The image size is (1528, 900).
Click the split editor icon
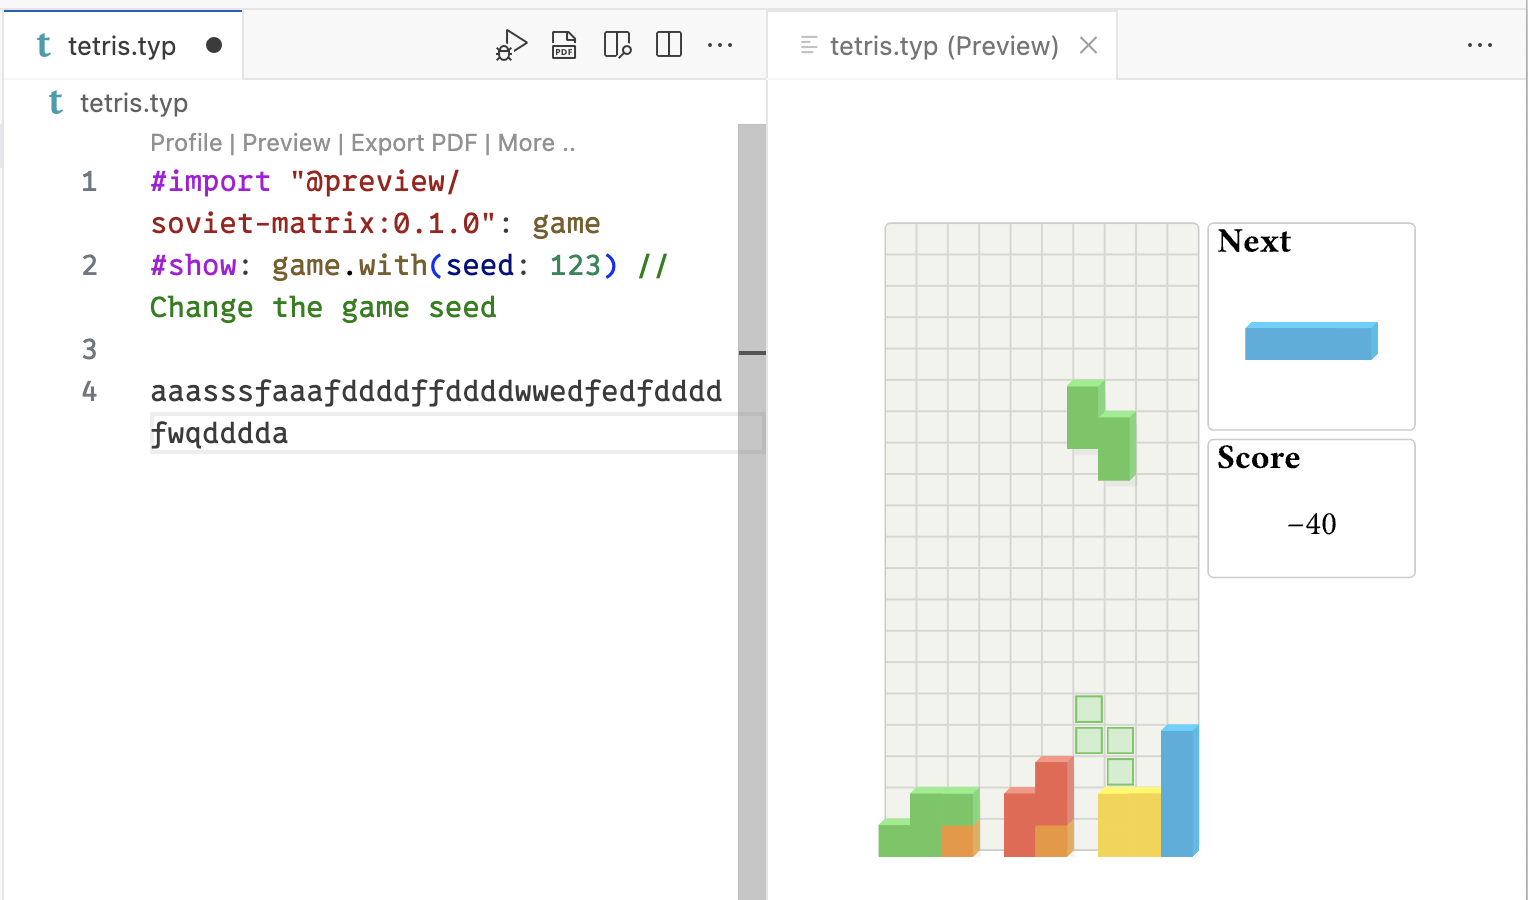coord(669,45)
